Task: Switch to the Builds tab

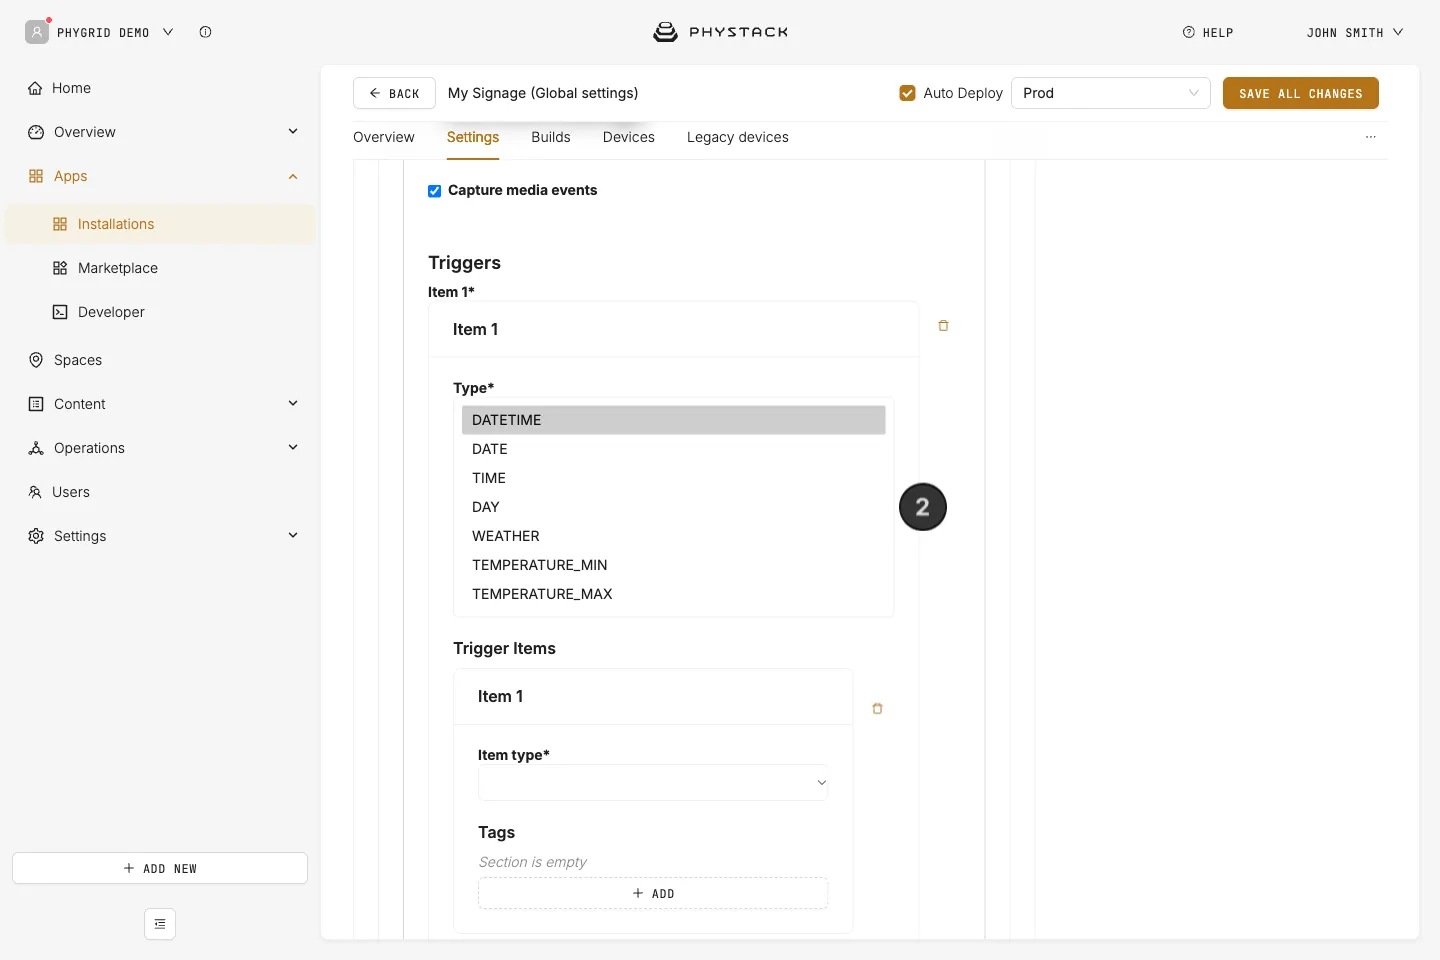Action: pos(551,137)
